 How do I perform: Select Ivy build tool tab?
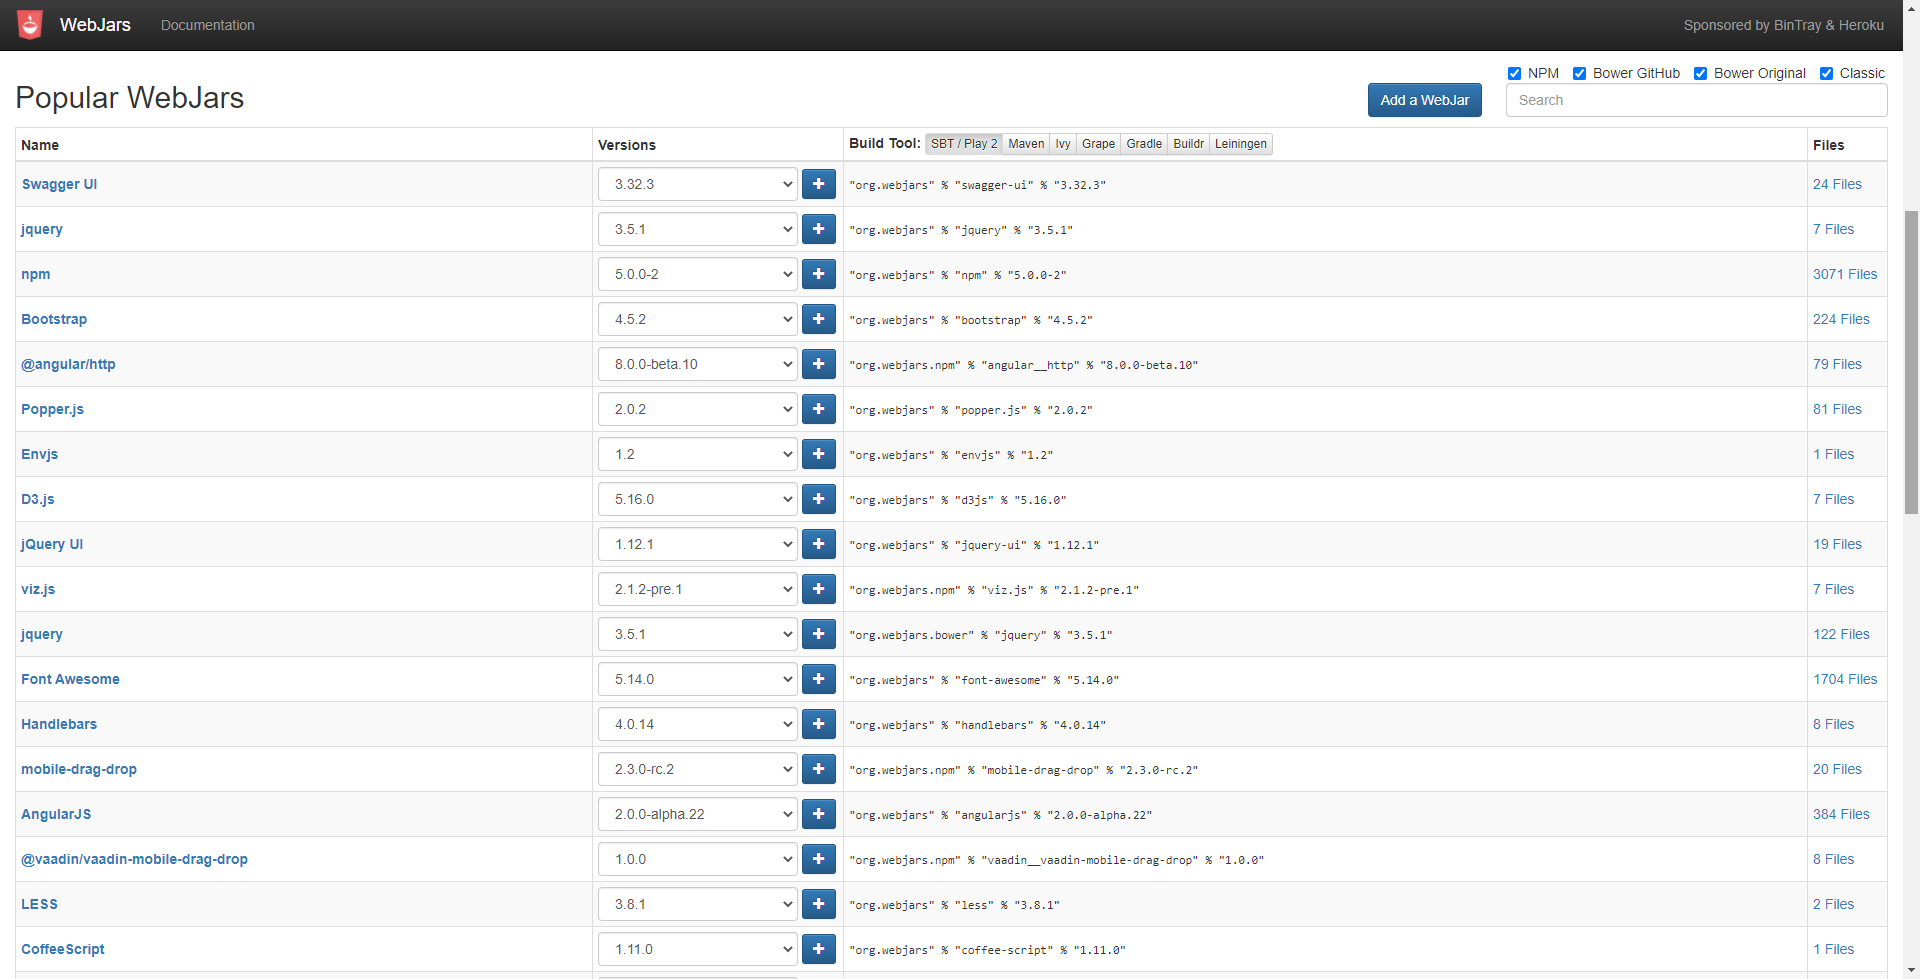pyautogui.click(x=1063, y=144)
